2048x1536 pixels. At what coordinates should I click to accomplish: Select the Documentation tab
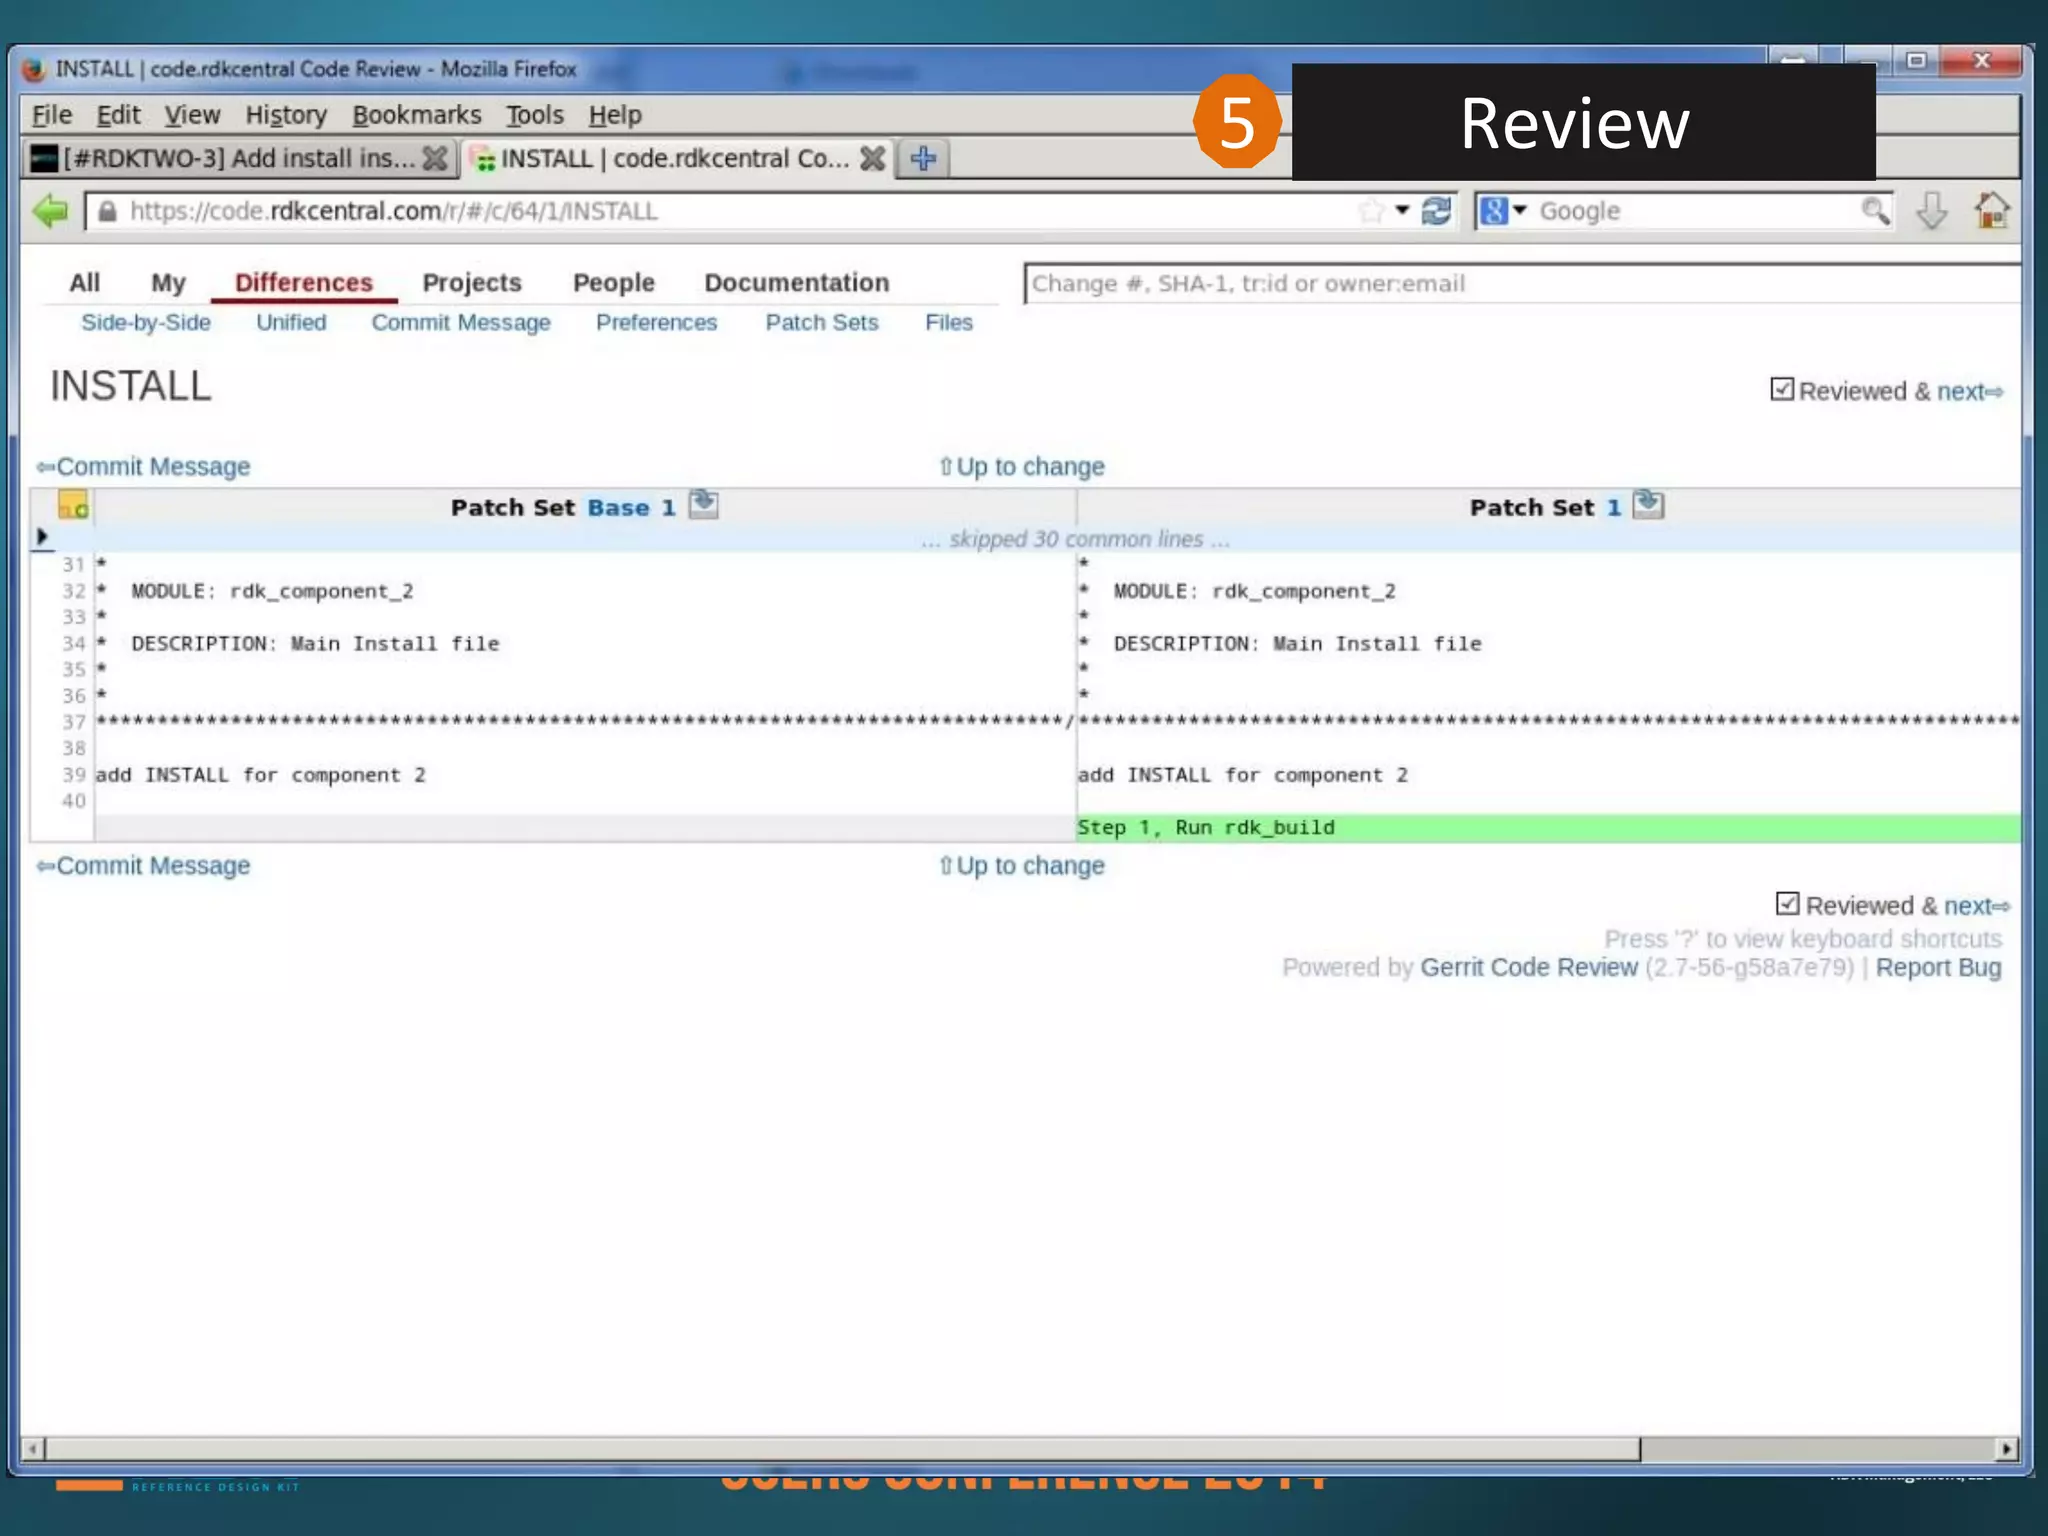[796, 283]
